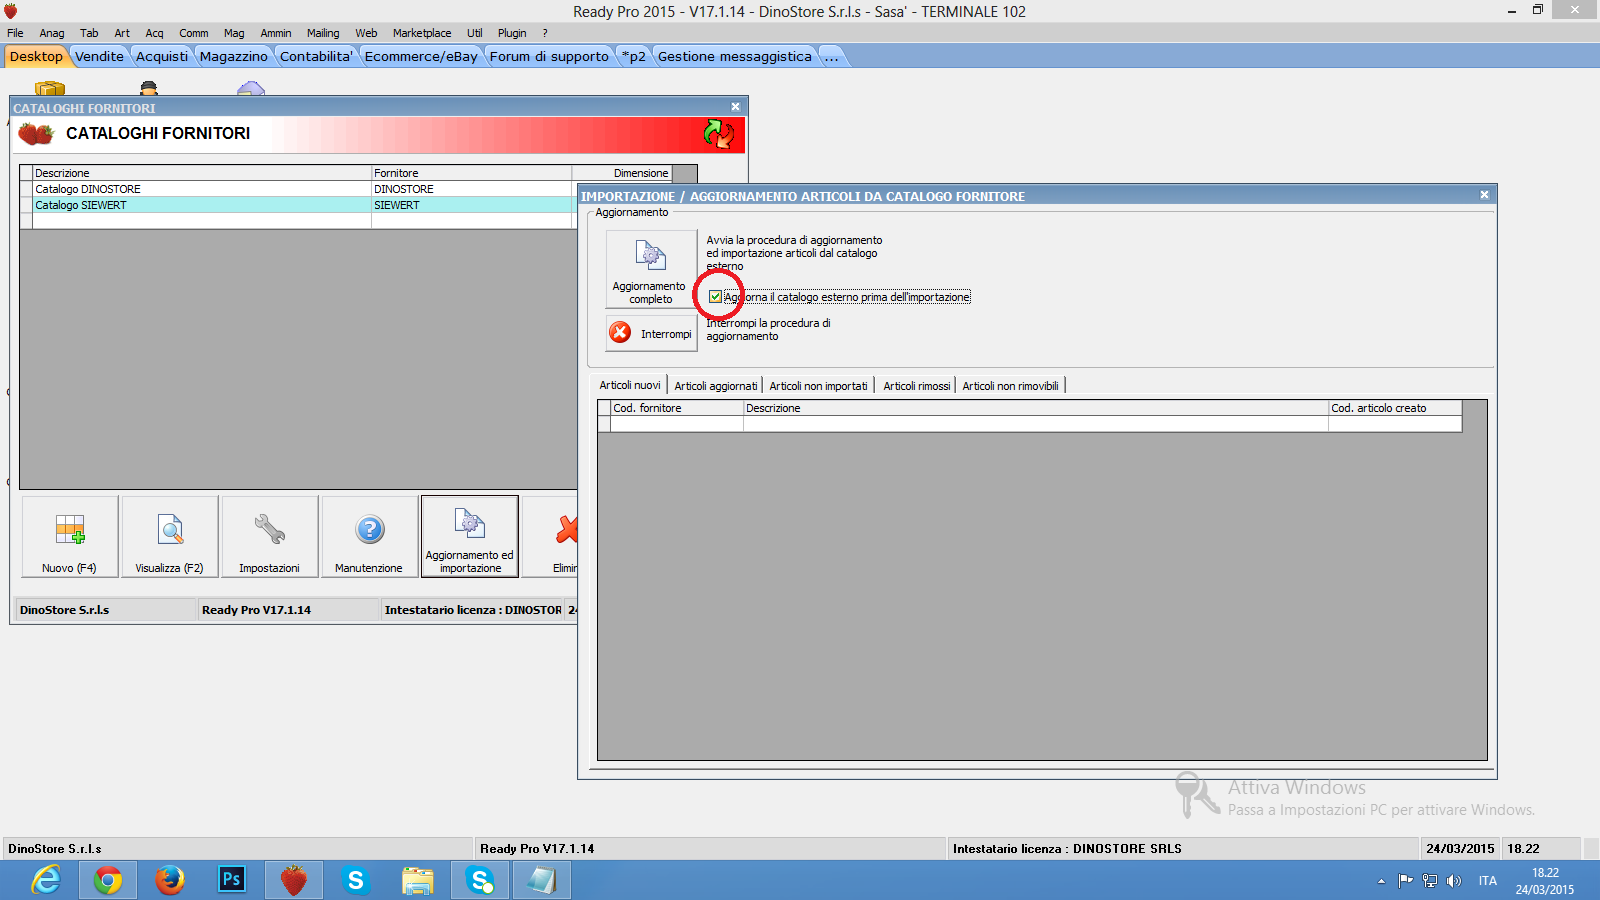Image resolution: width=1600 pixels, height=900 pixels.
Task: Open the ? help menu
Action: (x=545, y=33)
